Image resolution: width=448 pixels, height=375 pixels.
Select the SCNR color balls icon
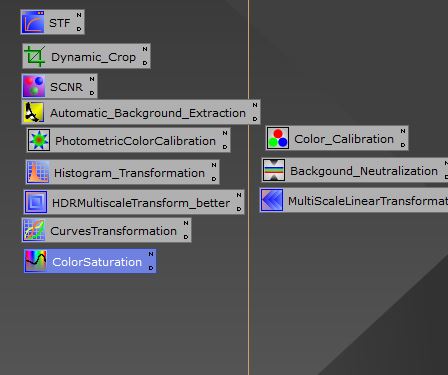coord(34,86)
